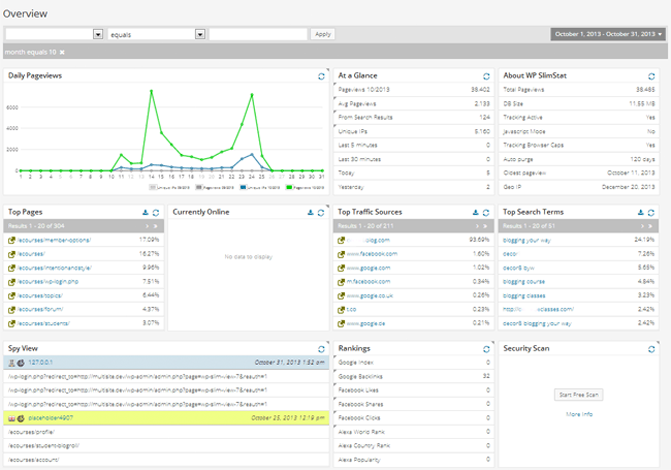Refresh the Daily Pageviews chart
Viewport: 671px width, 470px height.
coord(321,76)
